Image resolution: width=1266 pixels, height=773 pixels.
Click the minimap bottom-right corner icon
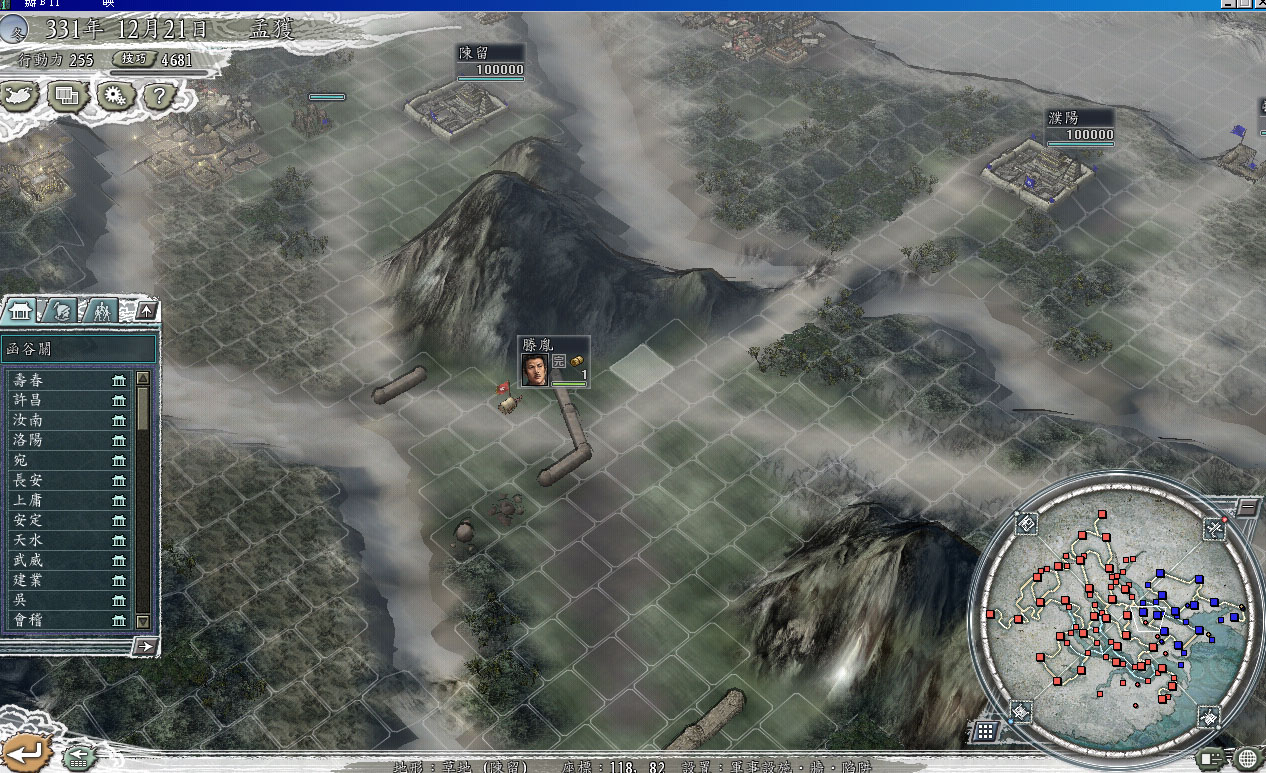pos(1209,716)
